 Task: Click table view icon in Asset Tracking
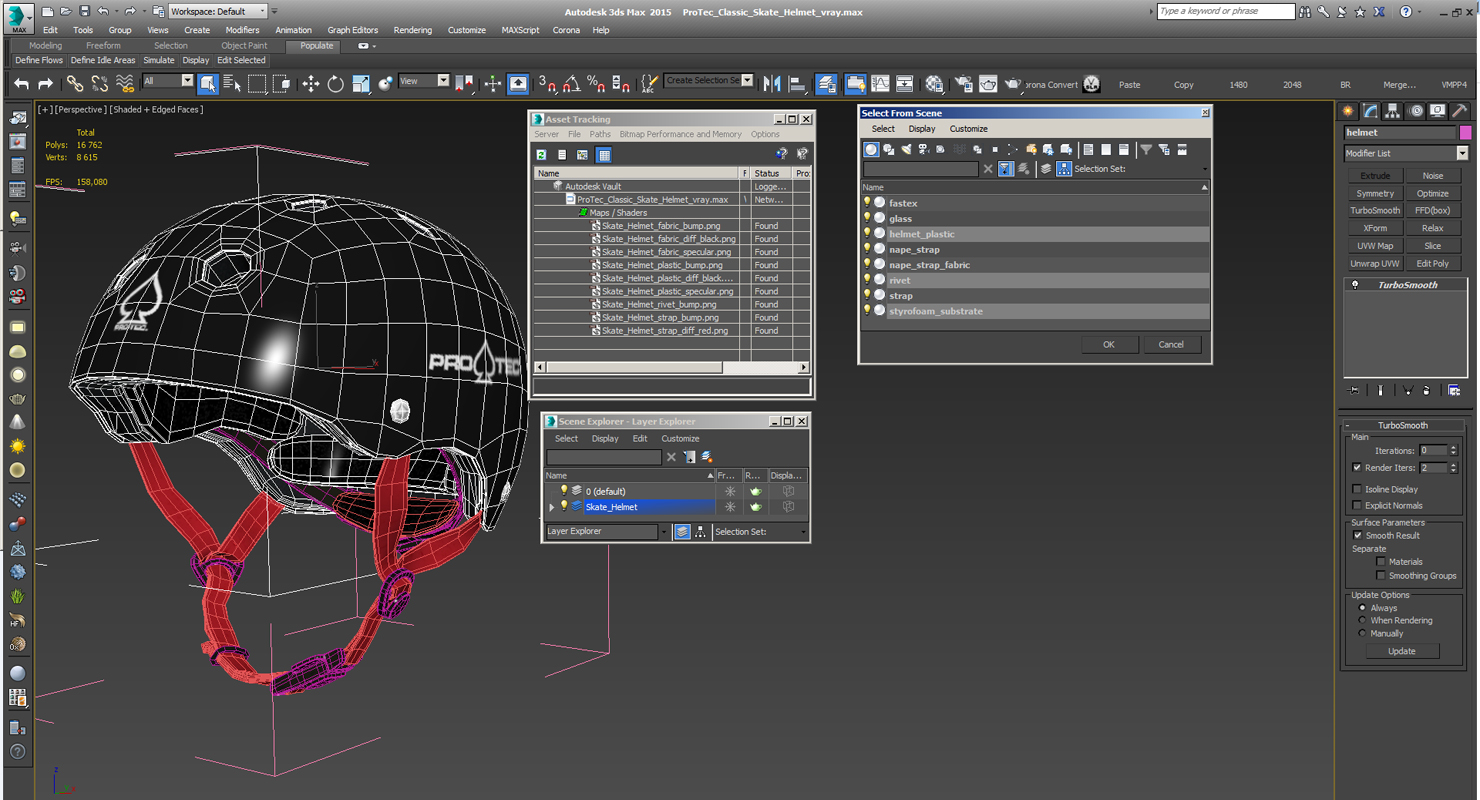pyautogui.click(x=604, y=155)
